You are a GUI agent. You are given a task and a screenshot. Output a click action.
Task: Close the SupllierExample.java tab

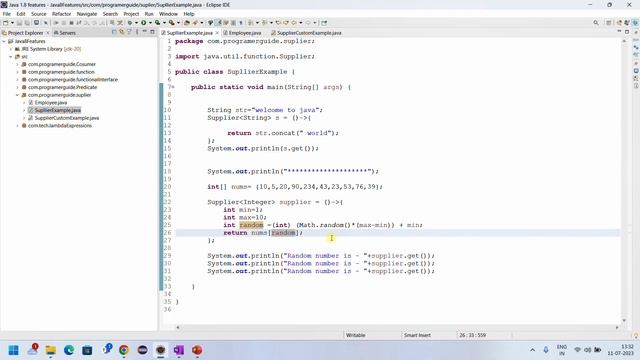[x=217, y=33]
